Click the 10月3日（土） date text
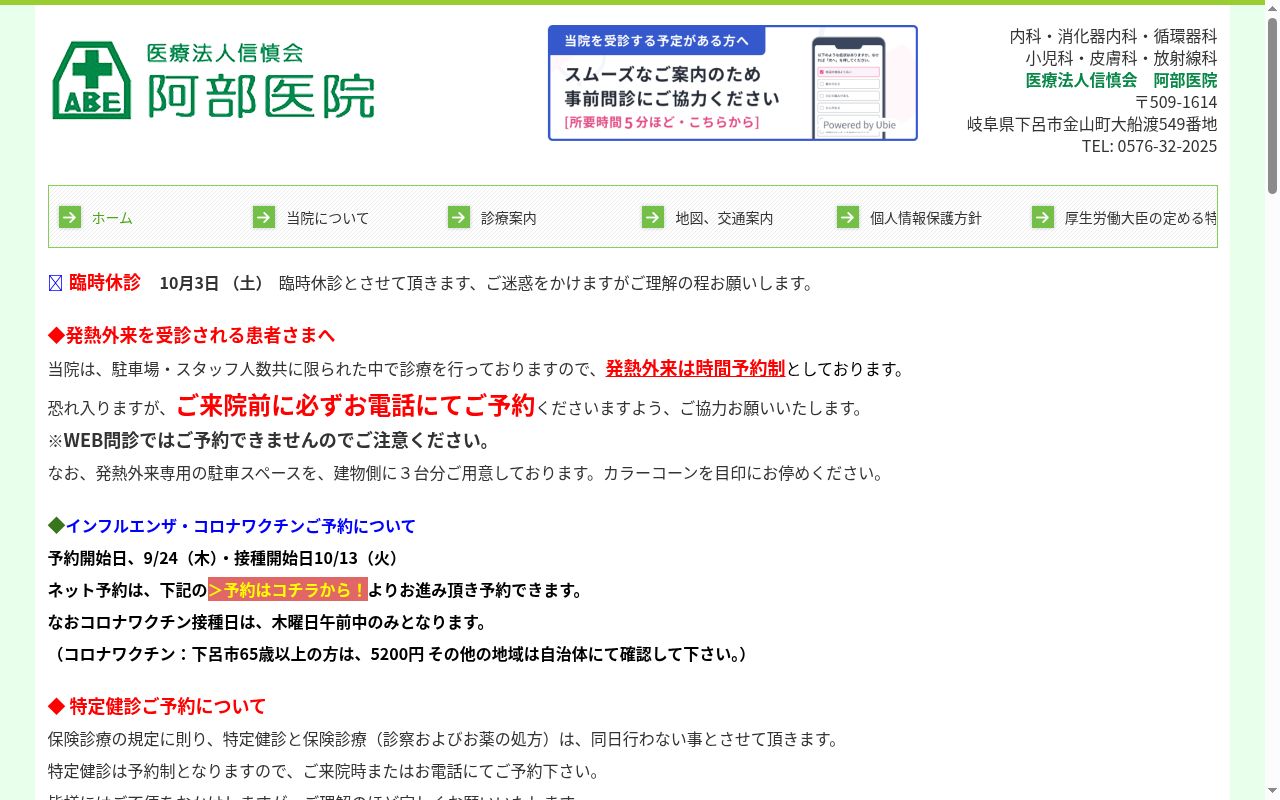The image size is (1280, 800). click(x=211, y=283)
